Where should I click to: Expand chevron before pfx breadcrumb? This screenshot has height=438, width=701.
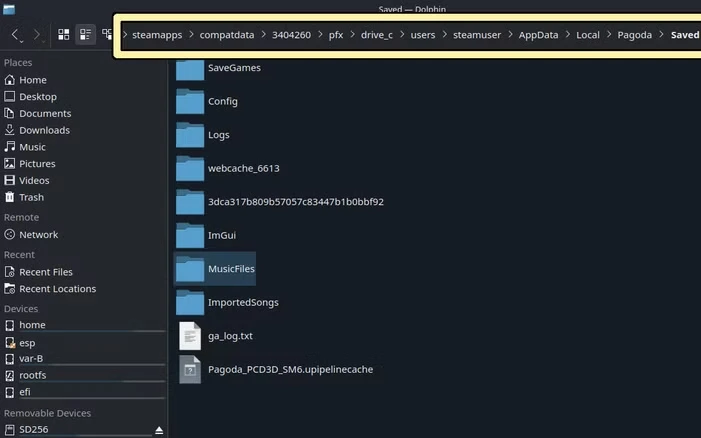click(x=320, y=34)
